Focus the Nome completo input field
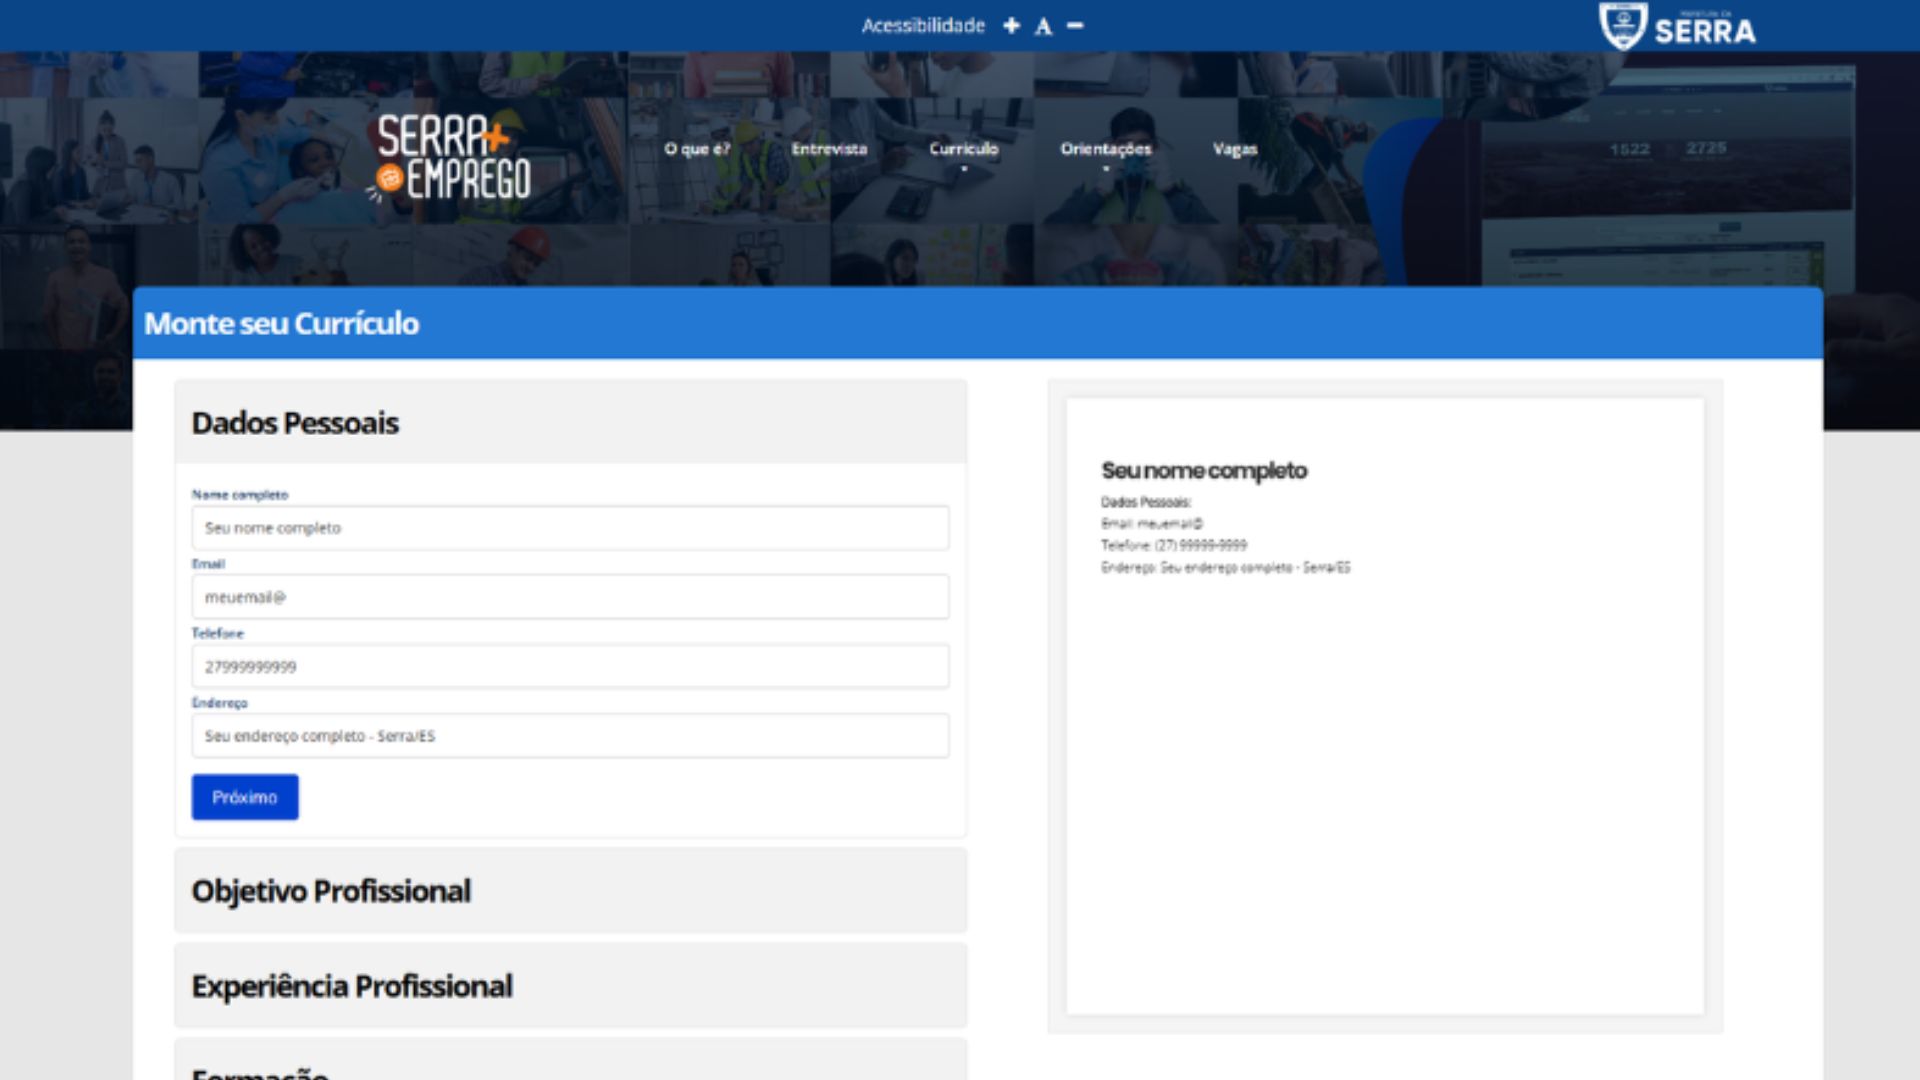This screenshot has width=1920, height=1080. tap(570, 528)
